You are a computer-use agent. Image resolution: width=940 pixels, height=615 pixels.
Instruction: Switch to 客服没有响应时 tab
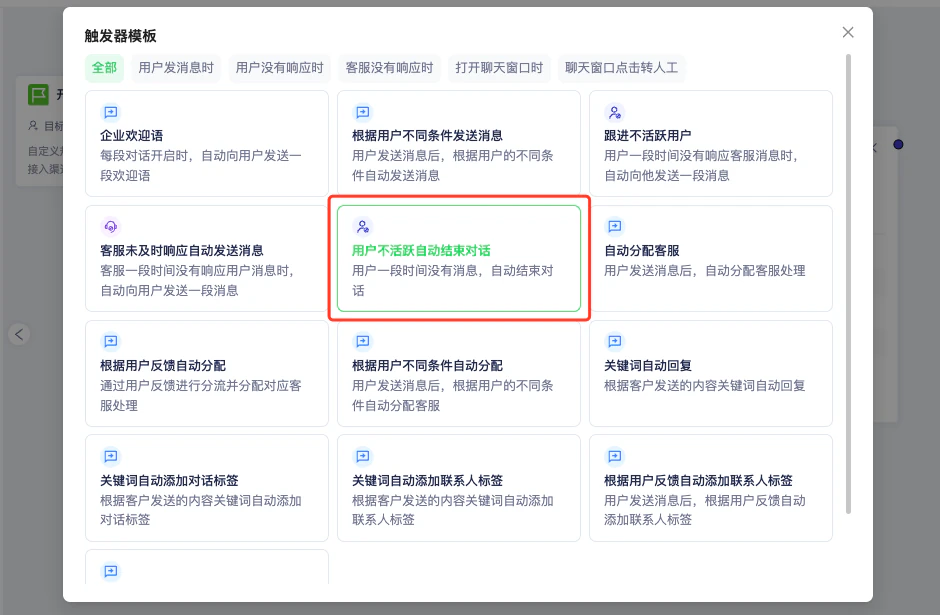click(389, 68)
